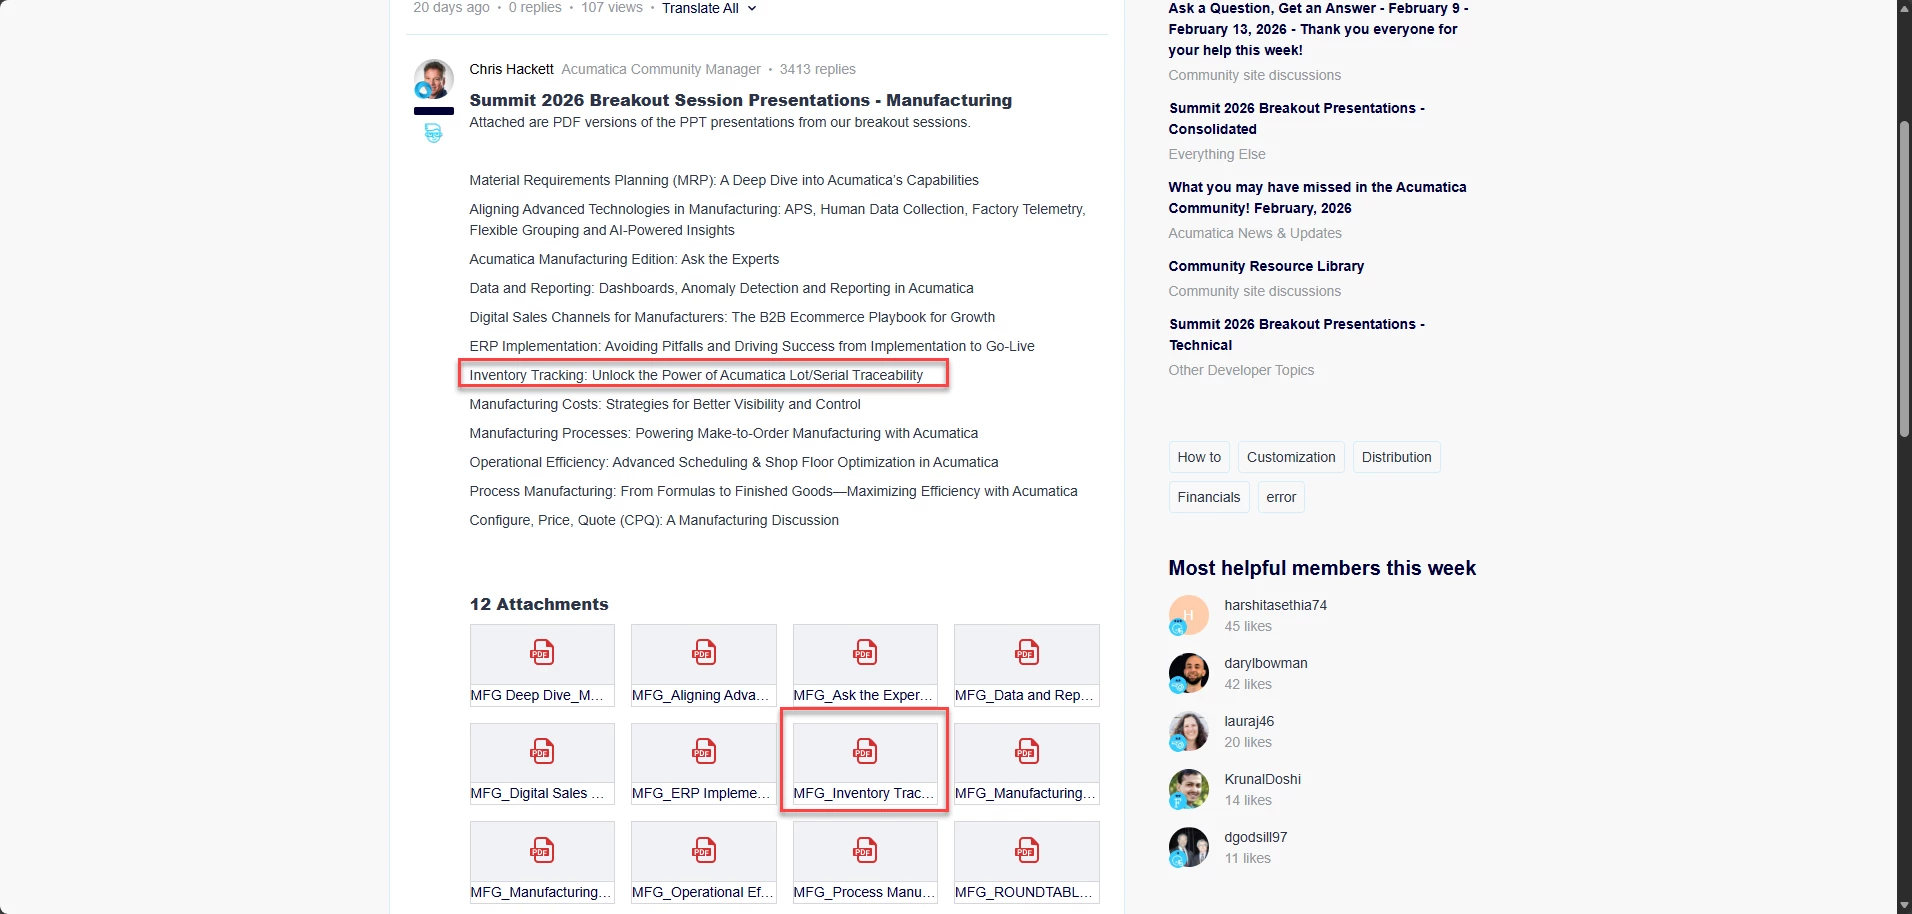Open the lauraj46 username link
Viewport: 1912px width, 914px height.
click(x=1249, y=721)
